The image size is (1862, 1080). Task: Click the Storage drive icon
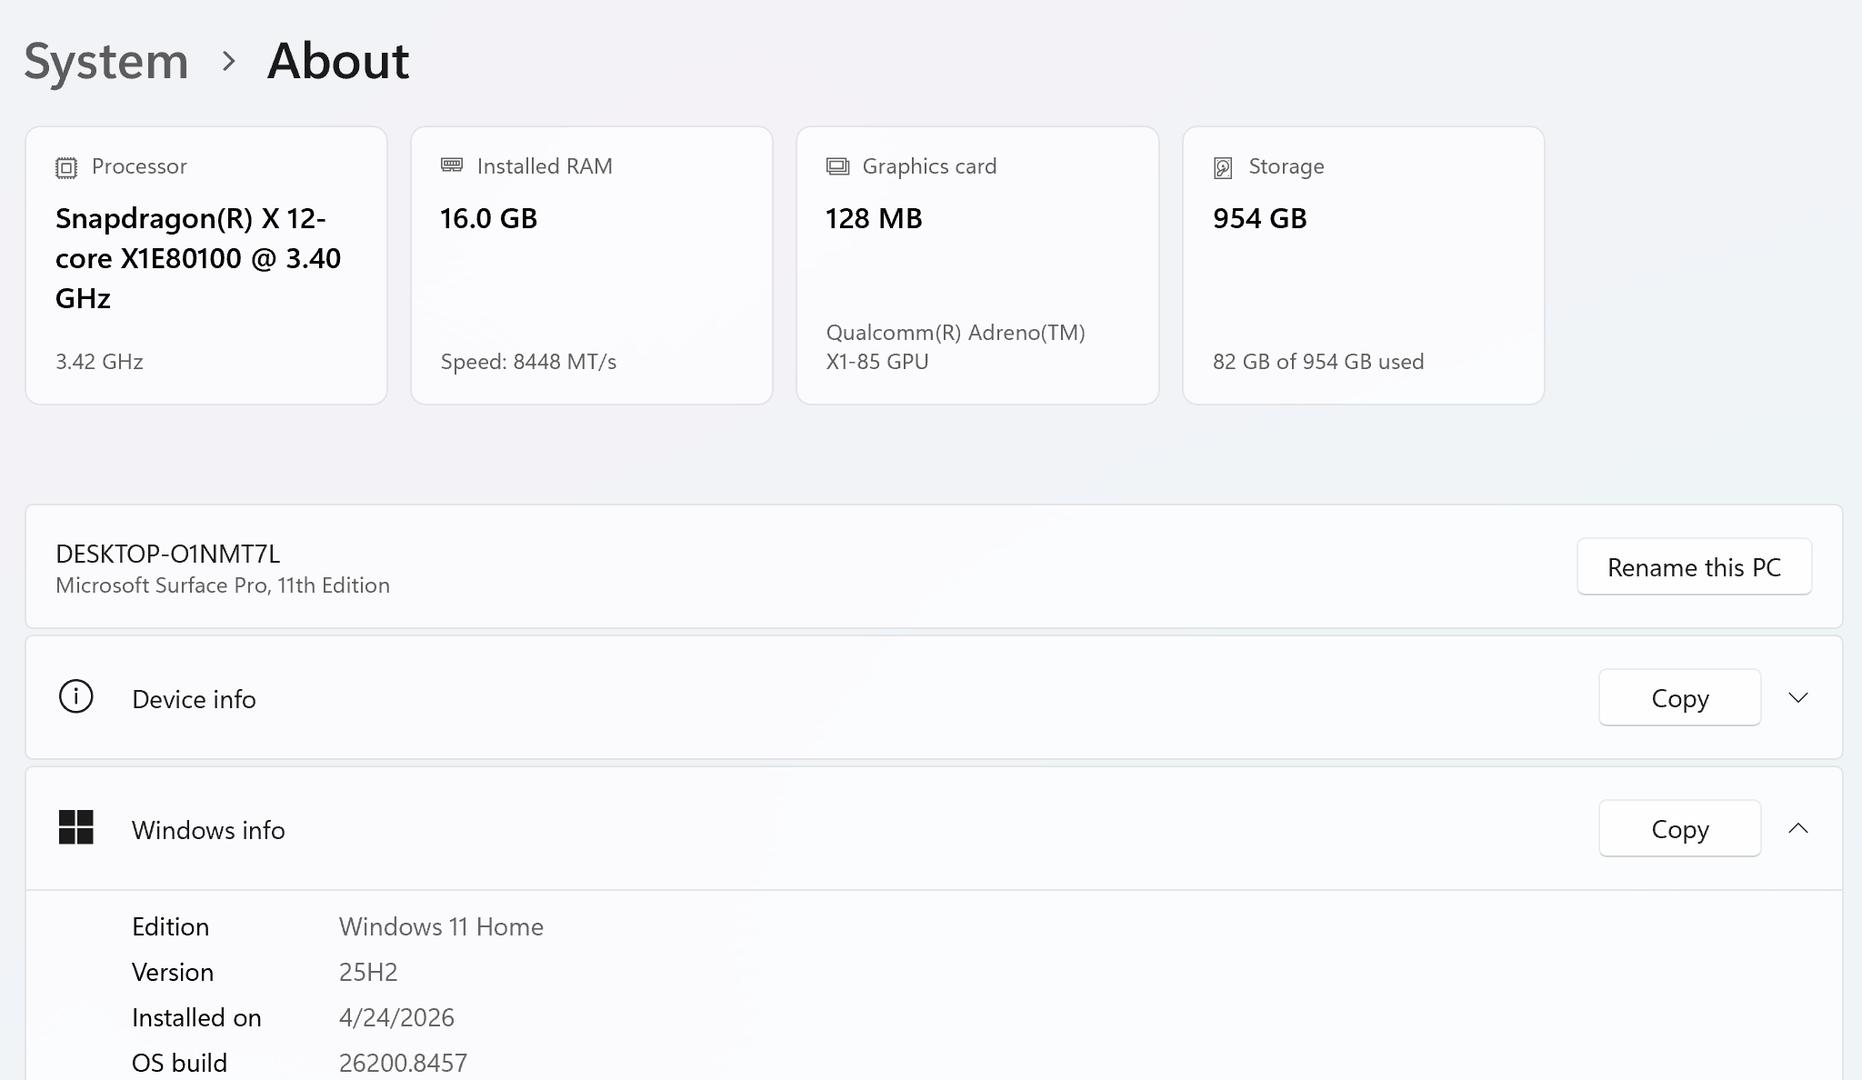[1223, 167]
